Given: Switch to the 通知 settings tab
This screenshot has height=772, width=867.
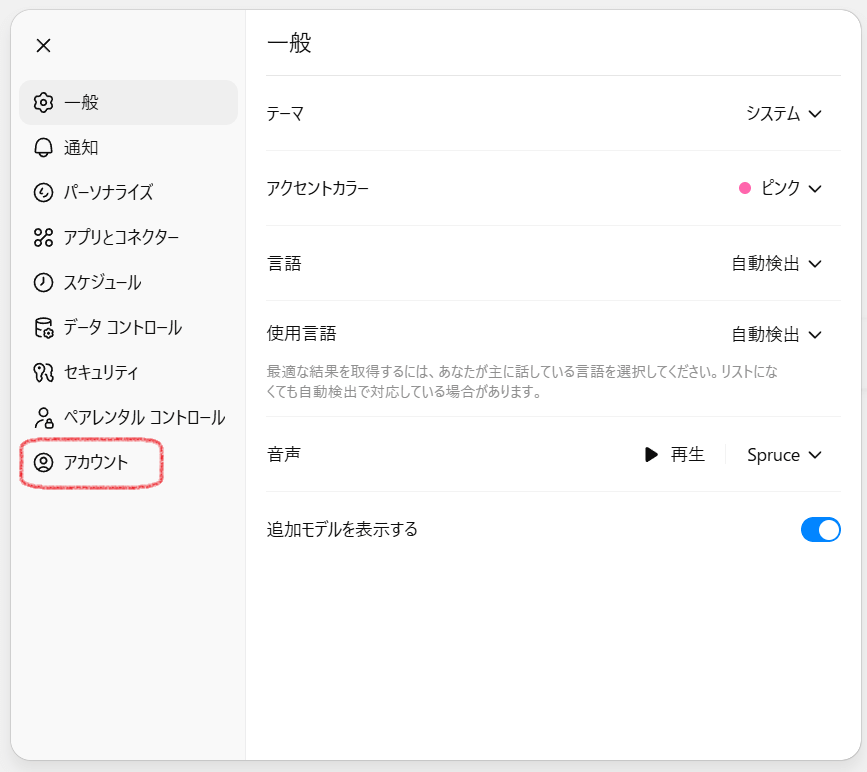Looking at the screenshot, I should (81, 147).
